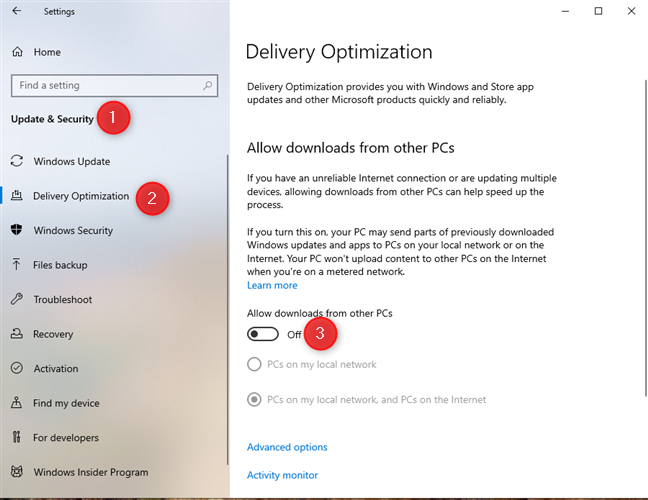
Task: Select PCs on my local network radio
Action: 254,364
